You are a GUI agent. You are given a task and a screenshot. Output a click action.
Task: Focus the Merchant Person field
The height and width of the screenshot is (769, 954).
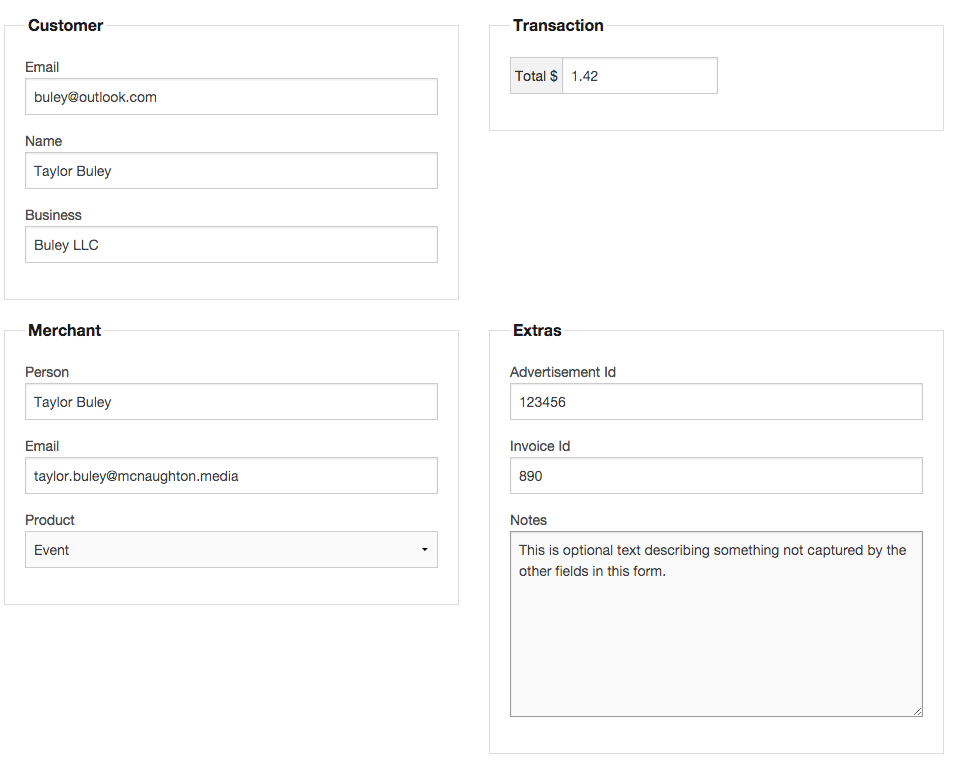(231, 402)
